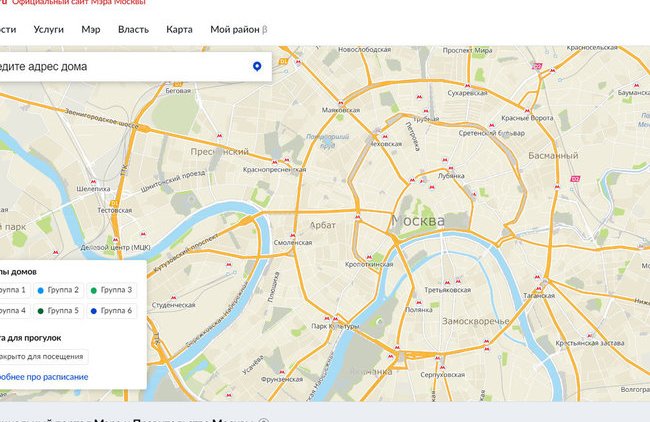
Task: Open the Карта menu item
Action: click(x=179, y=29)
